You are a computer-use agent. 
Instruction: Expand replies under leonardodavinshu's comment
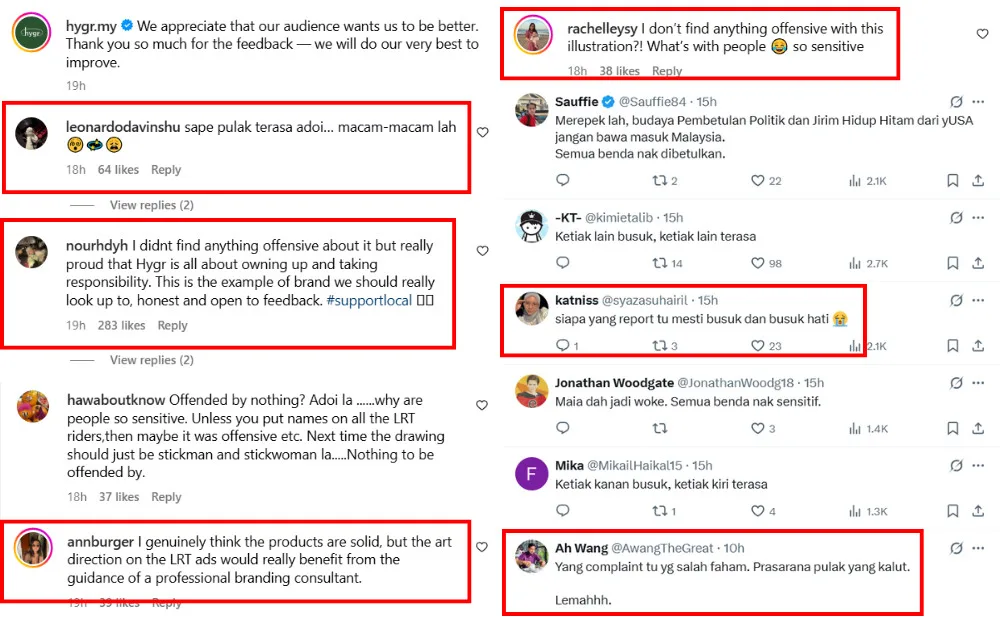(151, 205)
